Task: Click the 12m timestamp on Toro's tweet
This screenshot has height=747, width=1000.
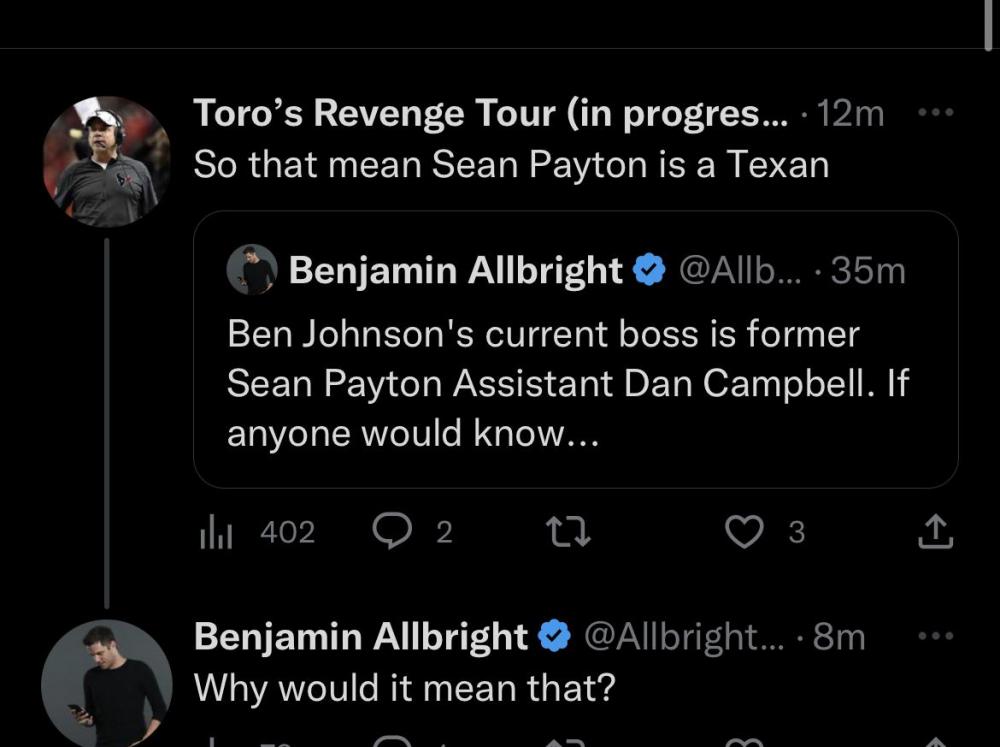Action: (850, 114)
